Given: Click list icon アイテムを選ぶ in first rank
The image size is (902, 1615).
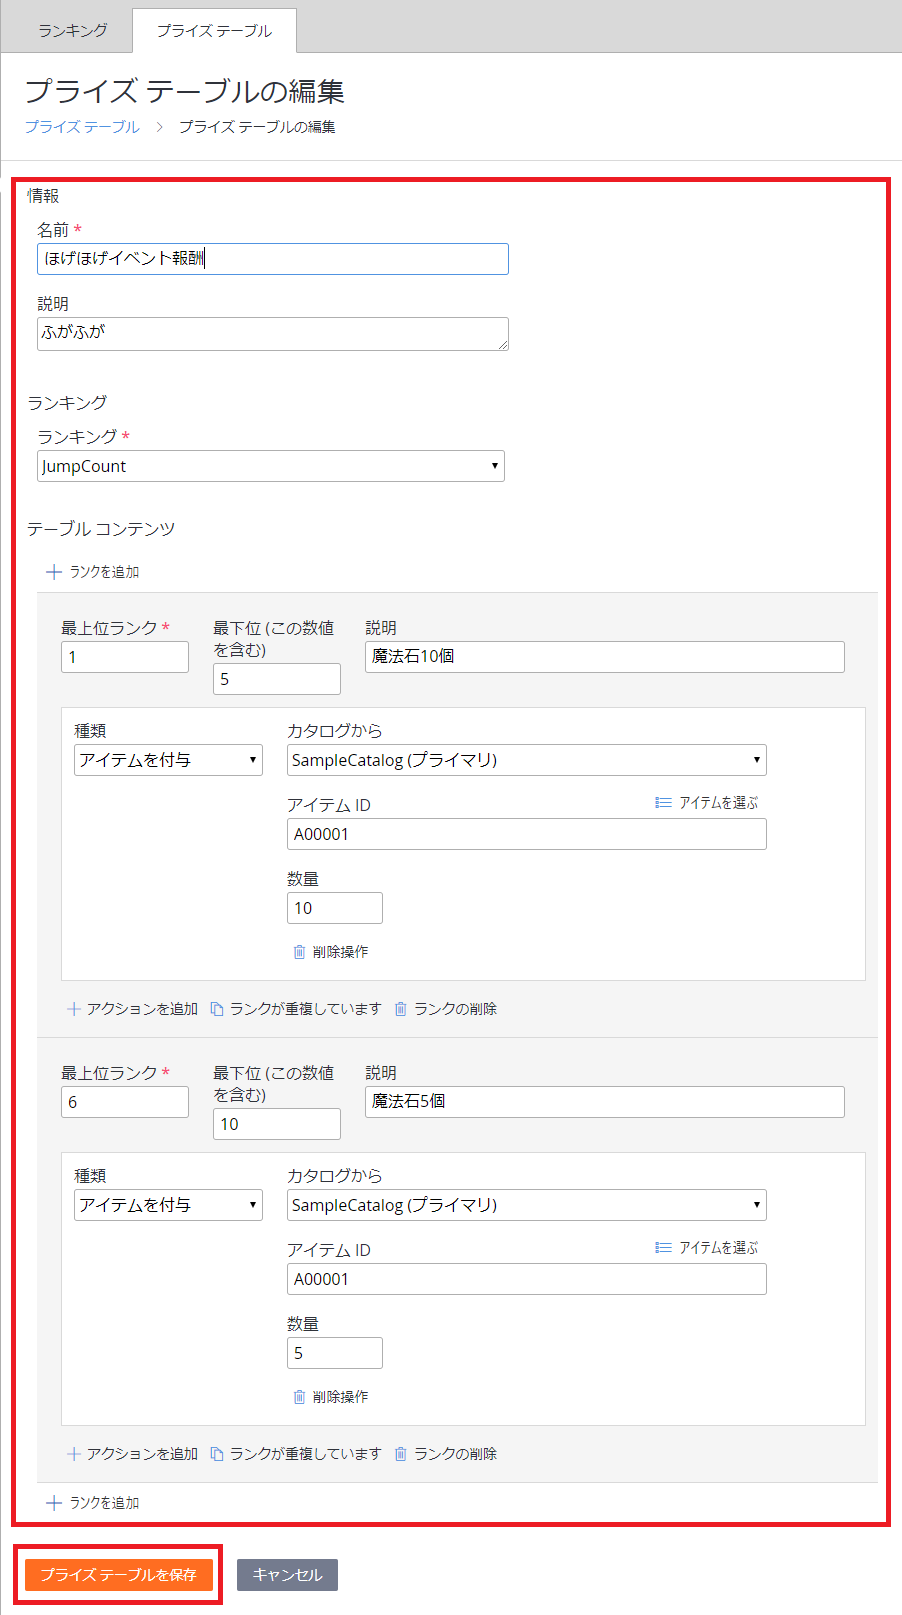Looking at the screenshot, I should point(663,803).
